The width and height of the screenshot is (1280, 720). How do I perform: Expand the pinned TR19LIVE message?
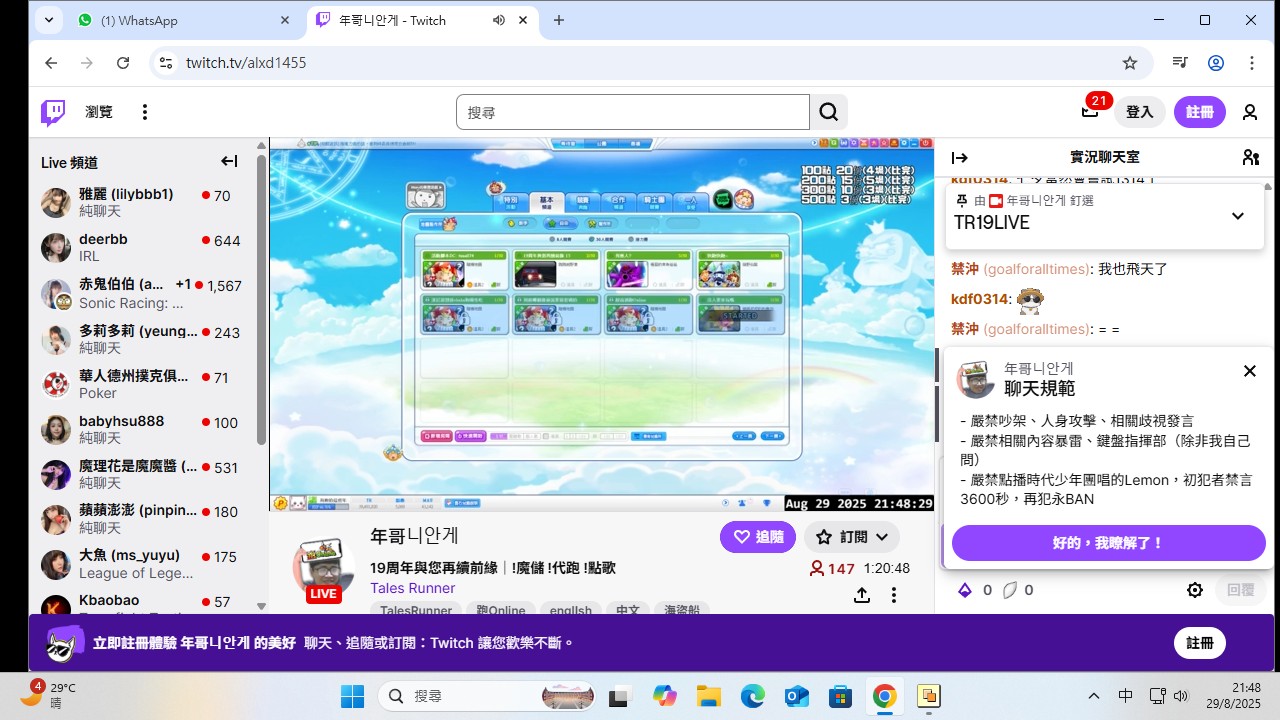pos(1237,216)
